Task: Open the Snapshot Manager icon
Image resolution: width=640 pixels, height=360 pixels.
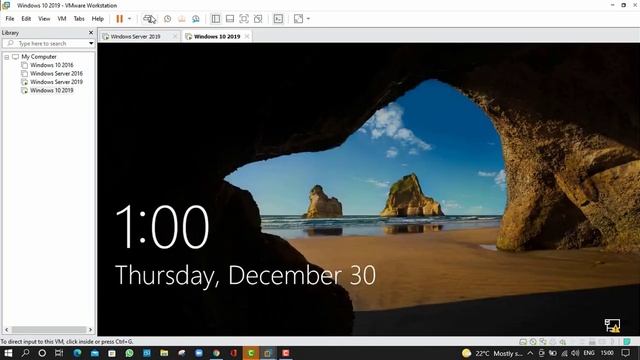Action: [196, 19]
